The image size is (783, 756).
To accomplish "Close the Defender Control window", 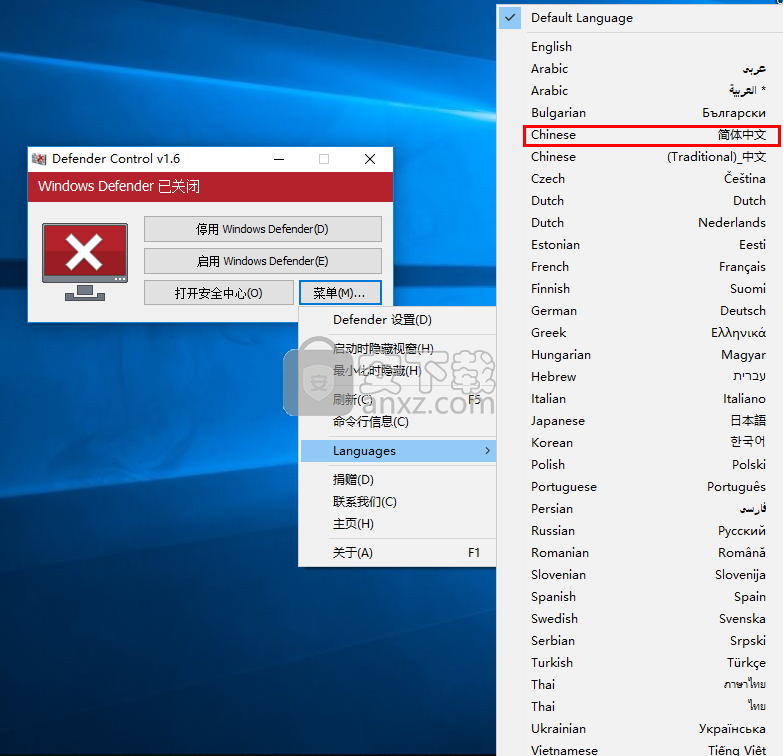I will 370,159.
